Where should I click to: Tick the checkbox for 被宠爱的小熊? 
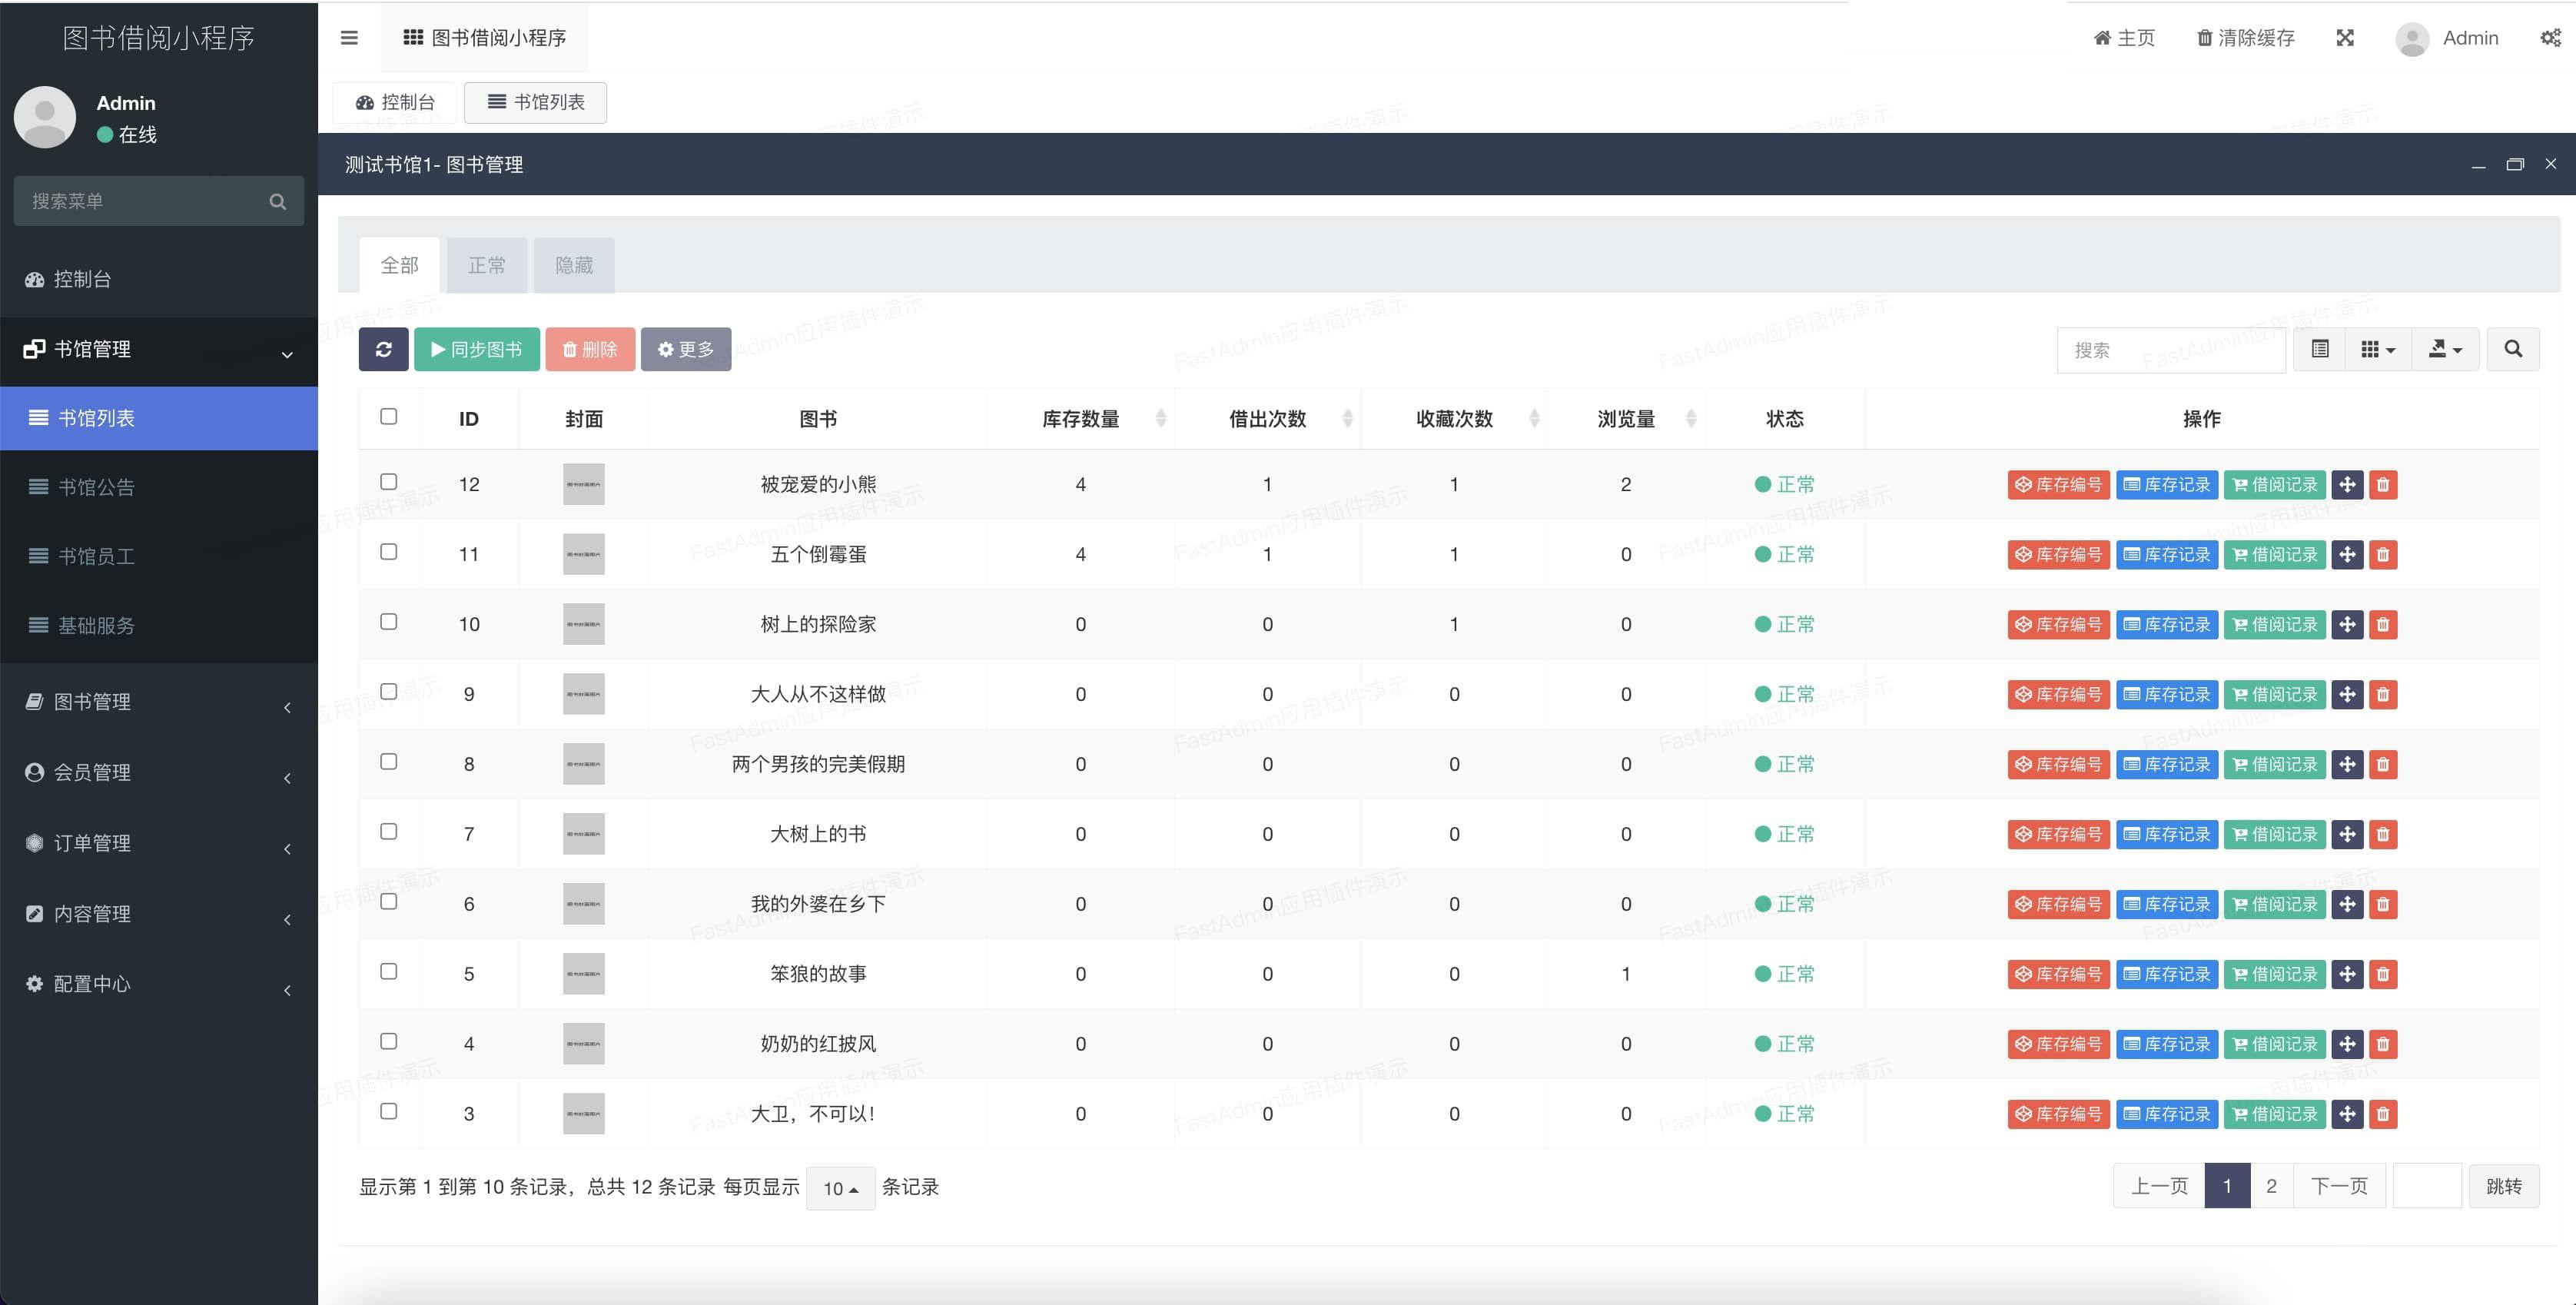point(389,482)
